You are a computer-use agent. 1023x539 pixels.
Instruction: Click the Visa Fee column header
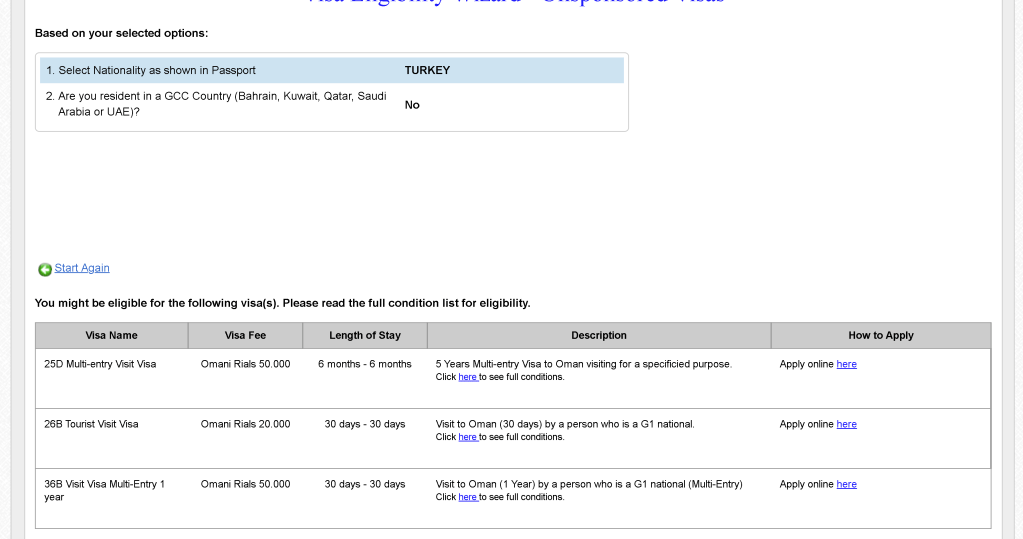(245, 335)
